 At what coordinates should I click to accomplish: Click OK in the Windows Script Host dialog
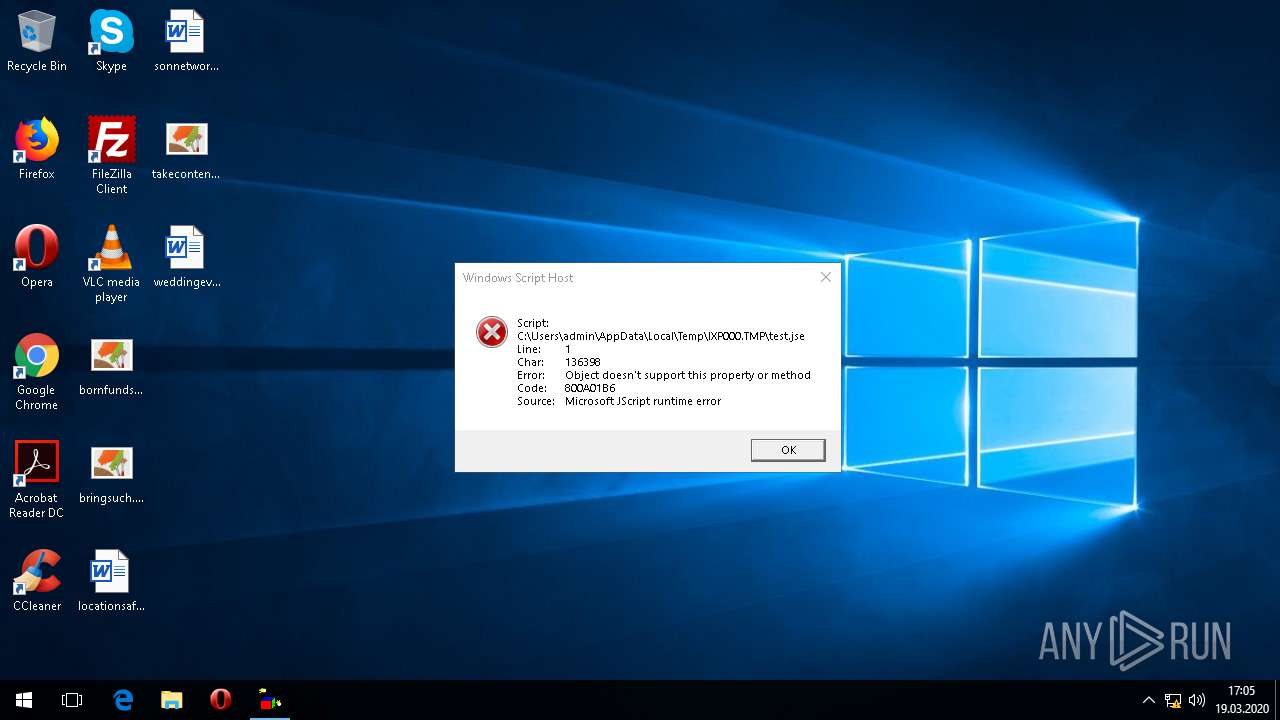788,450
